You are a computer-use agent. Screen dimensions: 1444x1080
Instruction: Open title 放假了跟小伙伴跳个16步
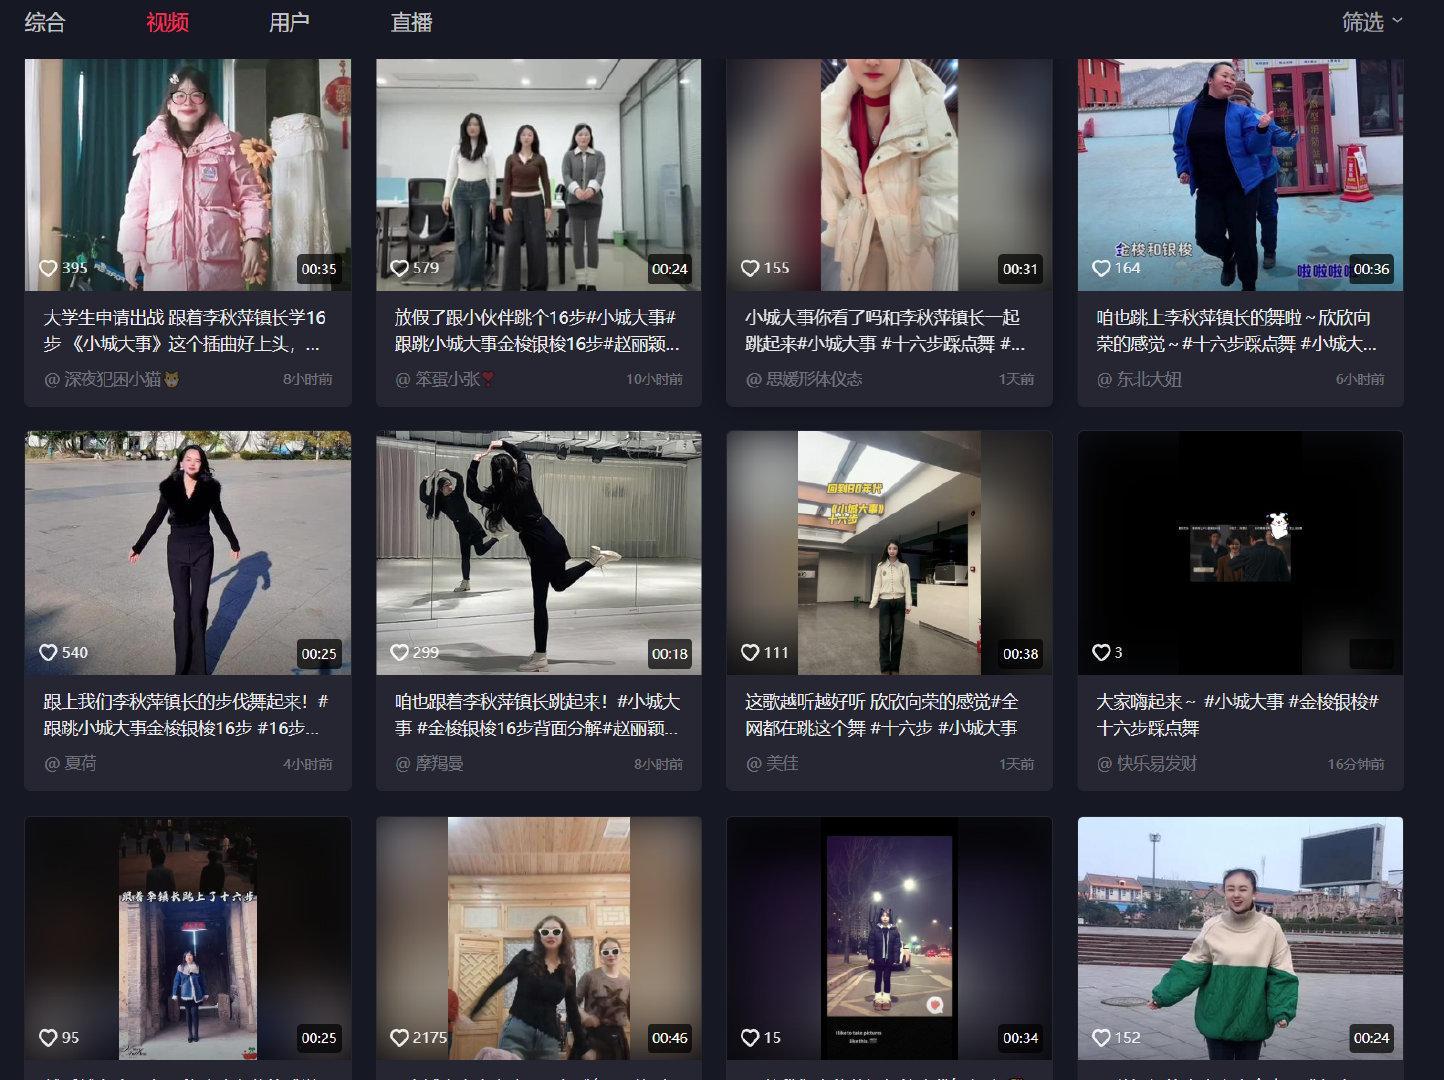[x=537, y=331]
